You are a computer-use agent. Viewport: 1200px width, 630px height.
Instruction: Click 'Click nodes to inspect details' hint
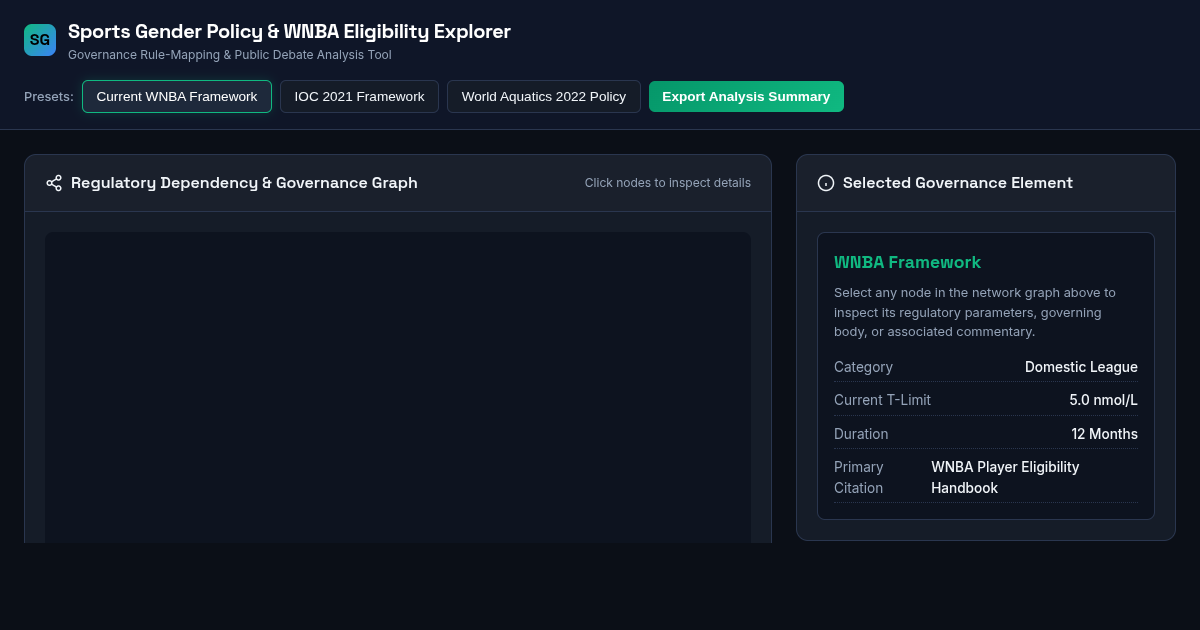click(668, 183)
